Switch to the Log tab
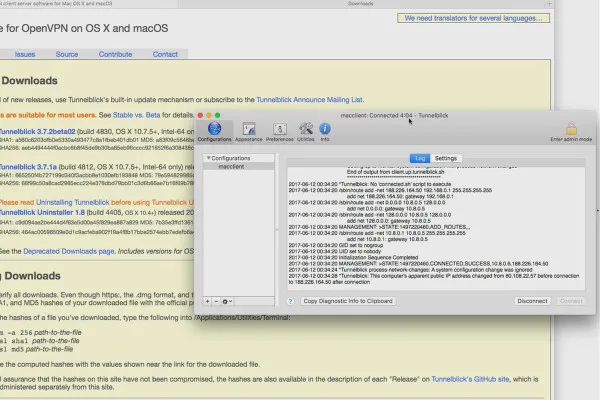Image resolution: width=600 pixels, height=400 pixels. (420, 158)
